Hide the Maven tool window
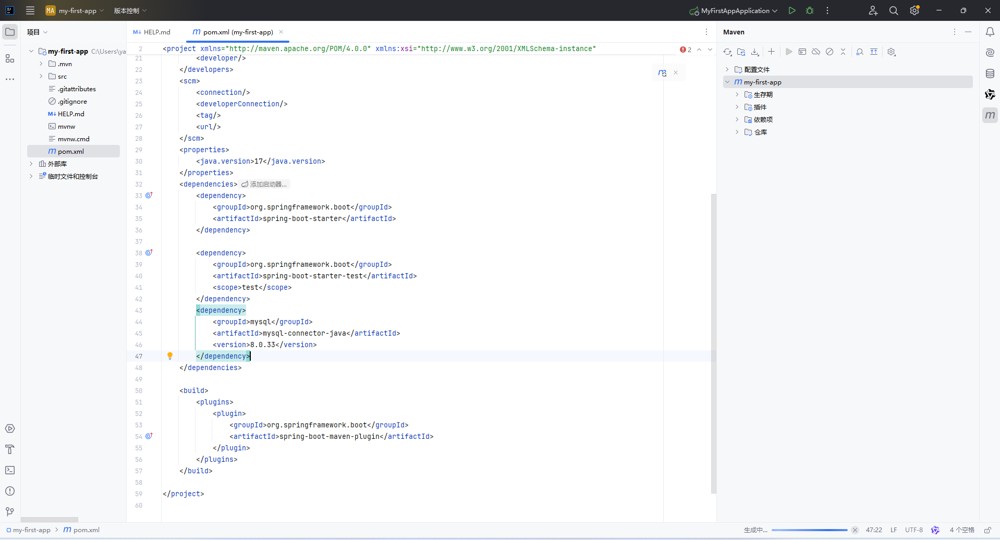 click(x=968, y=32)
